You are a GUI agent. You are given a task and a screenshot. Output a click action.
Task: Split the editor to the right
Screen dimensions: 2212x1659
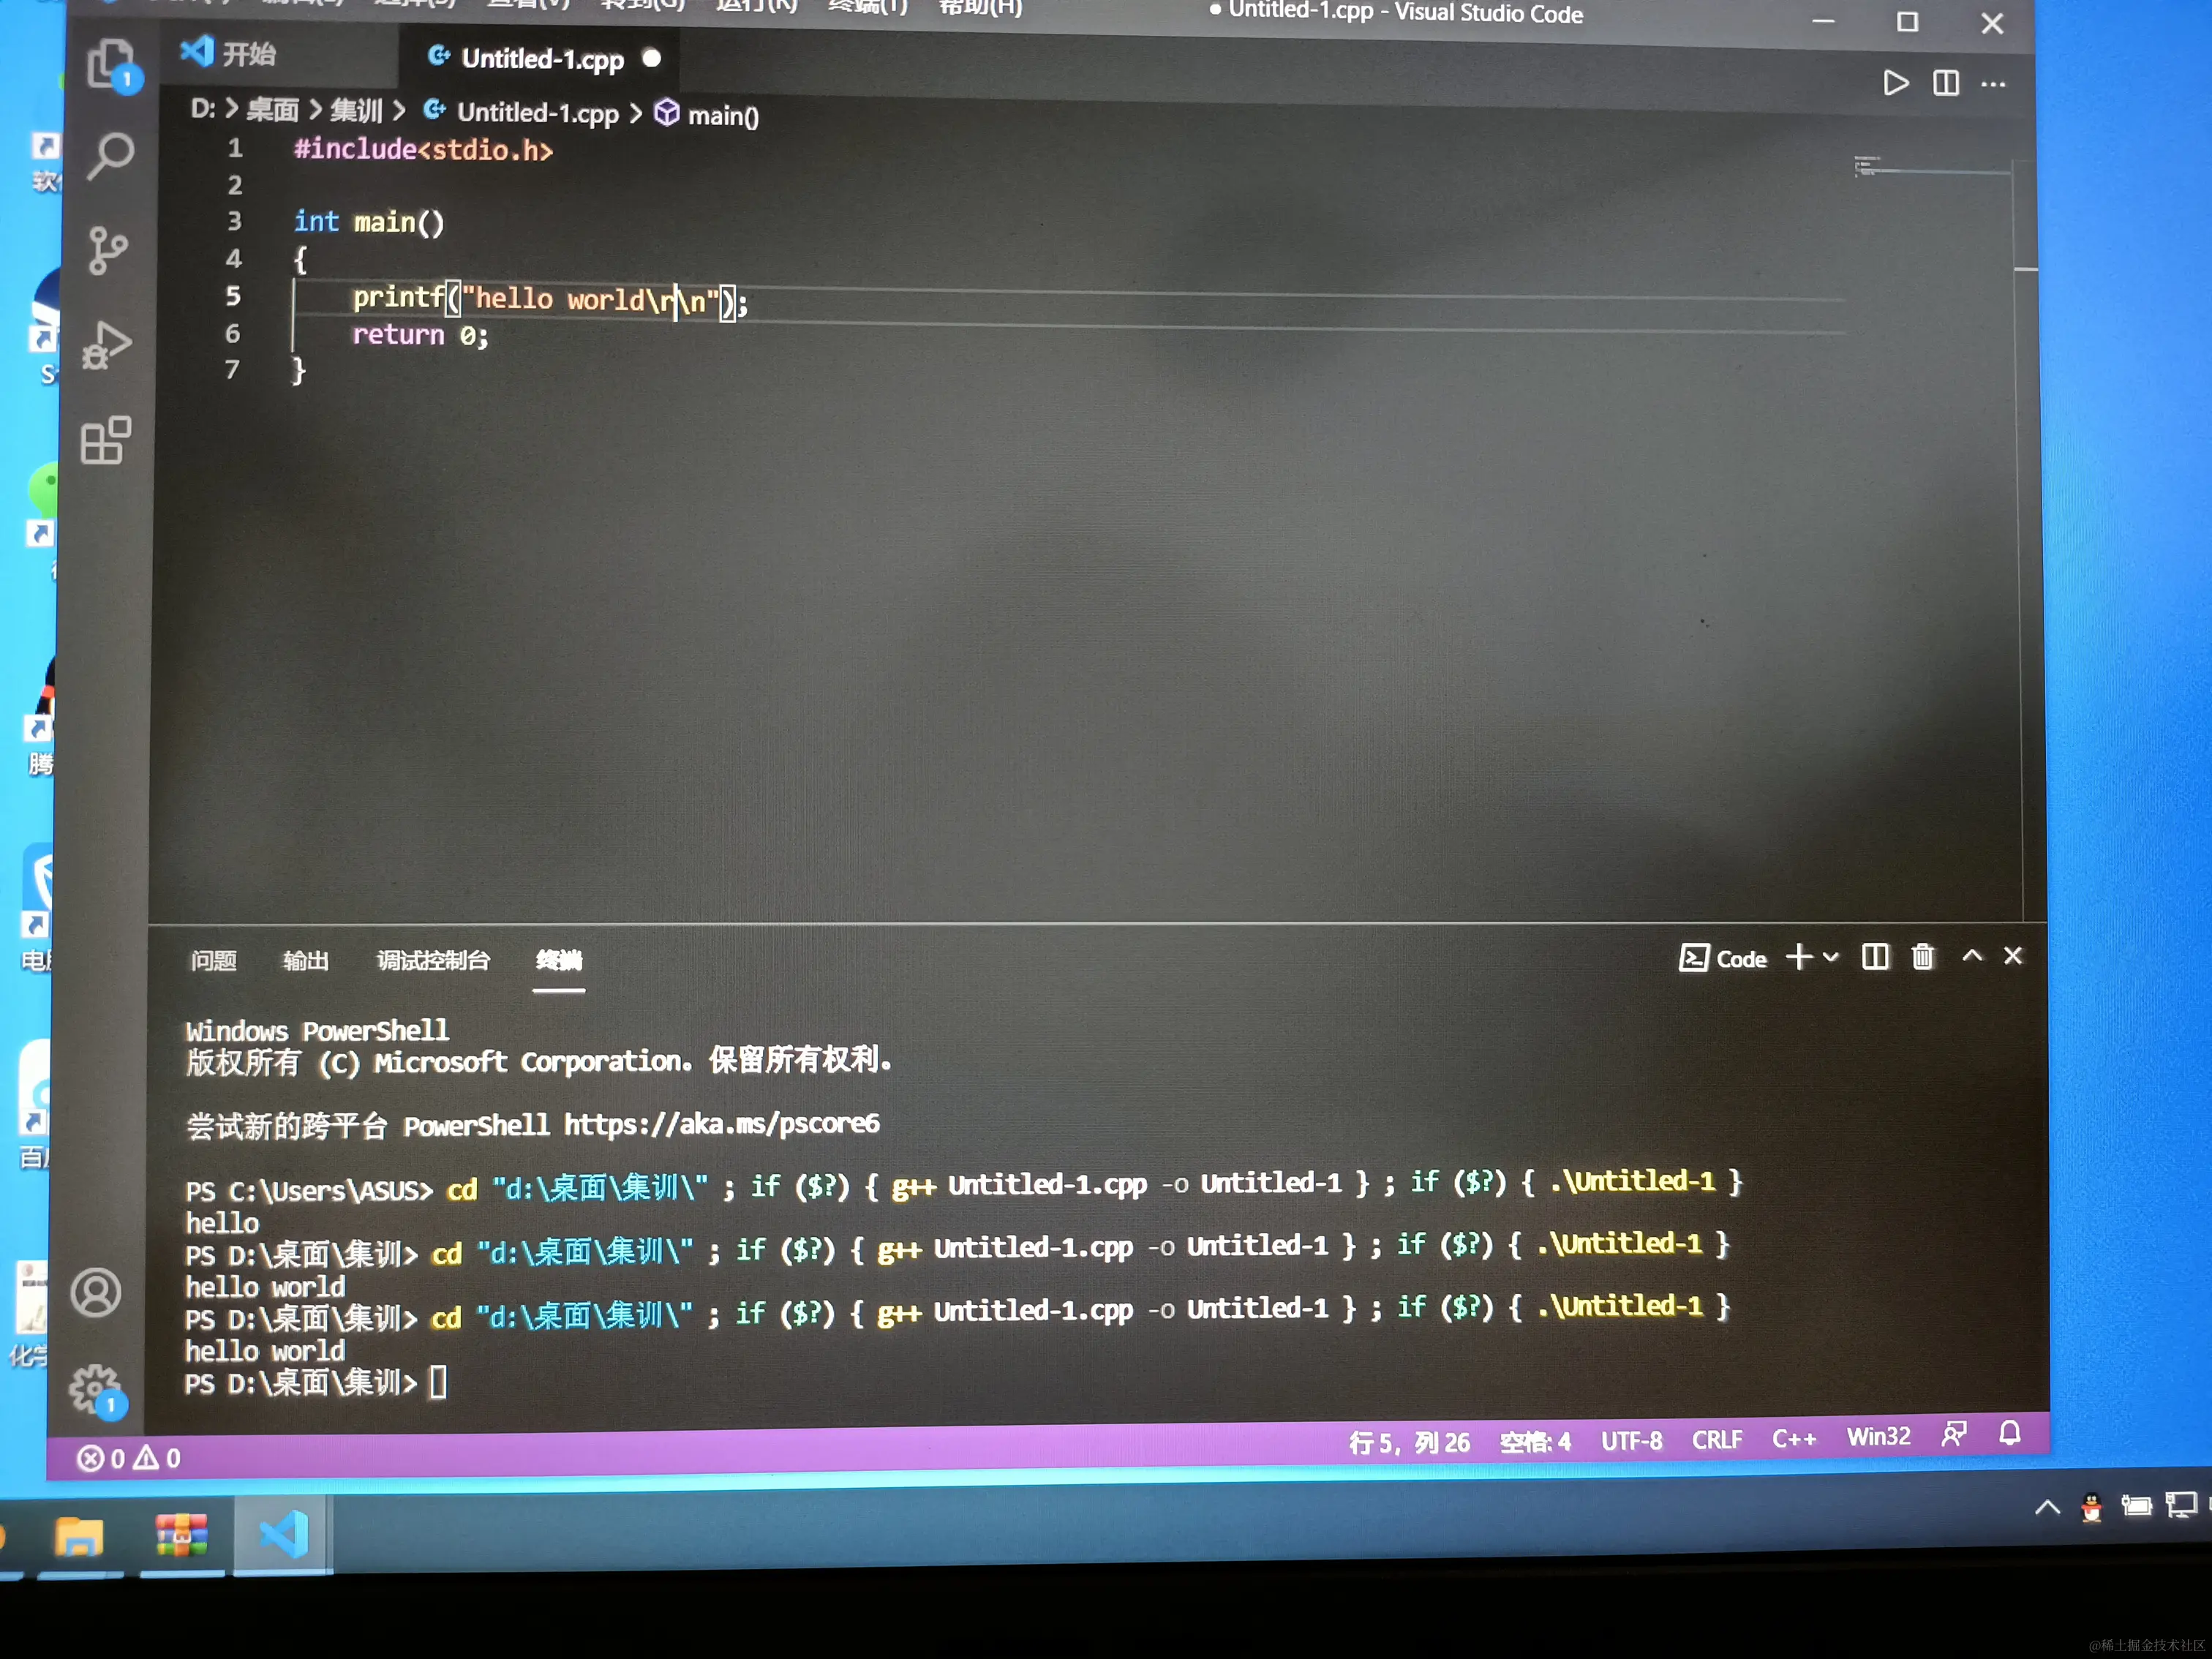coord(1945,83)
